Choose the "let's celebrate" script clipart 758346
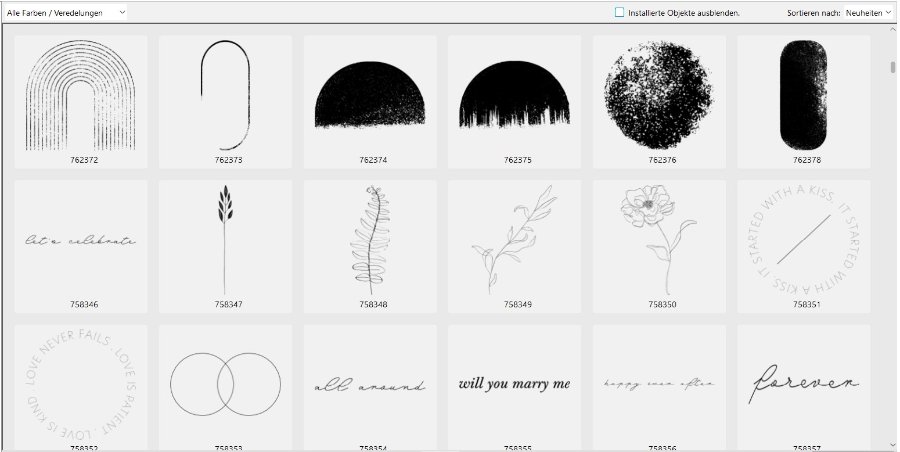Viewport: 900px width, 452px height. coord(81,246)
